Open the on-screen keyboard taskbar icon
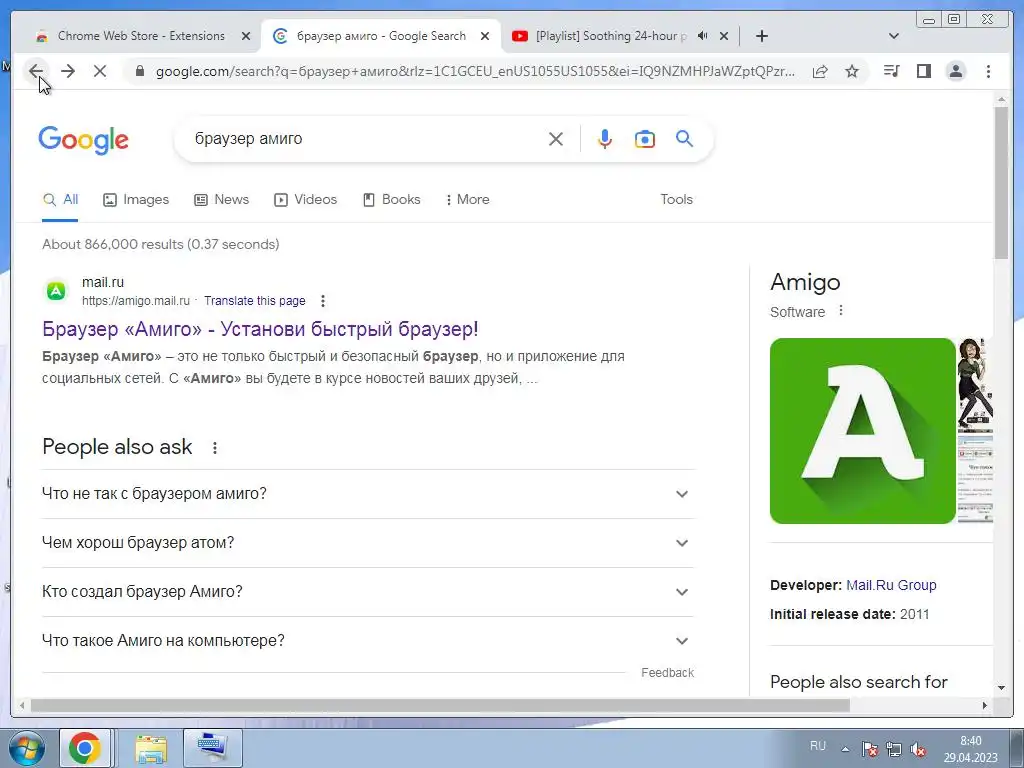This screenshot has width=1024, height=768. click(x=213, y=748)
